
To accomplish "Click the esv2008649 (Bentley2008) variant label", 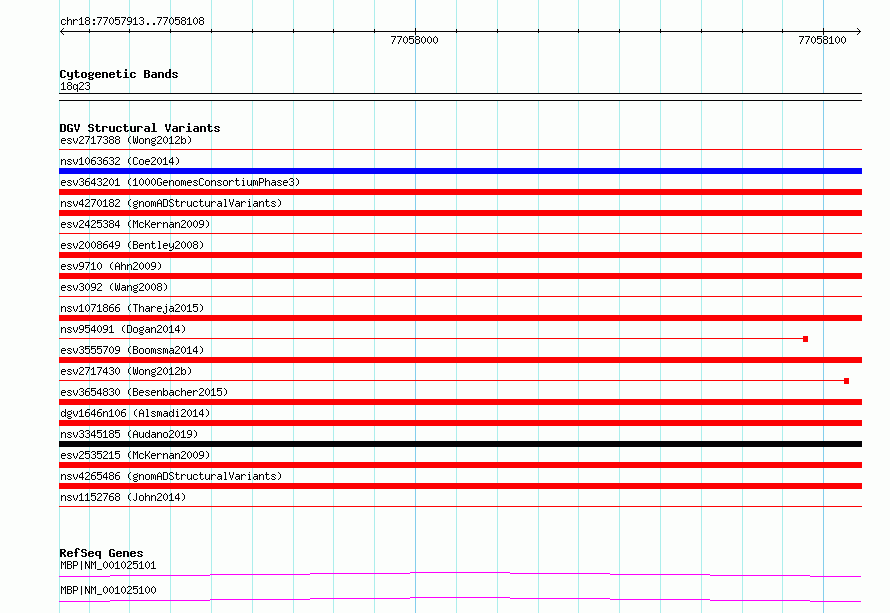I will pos(132,245).
